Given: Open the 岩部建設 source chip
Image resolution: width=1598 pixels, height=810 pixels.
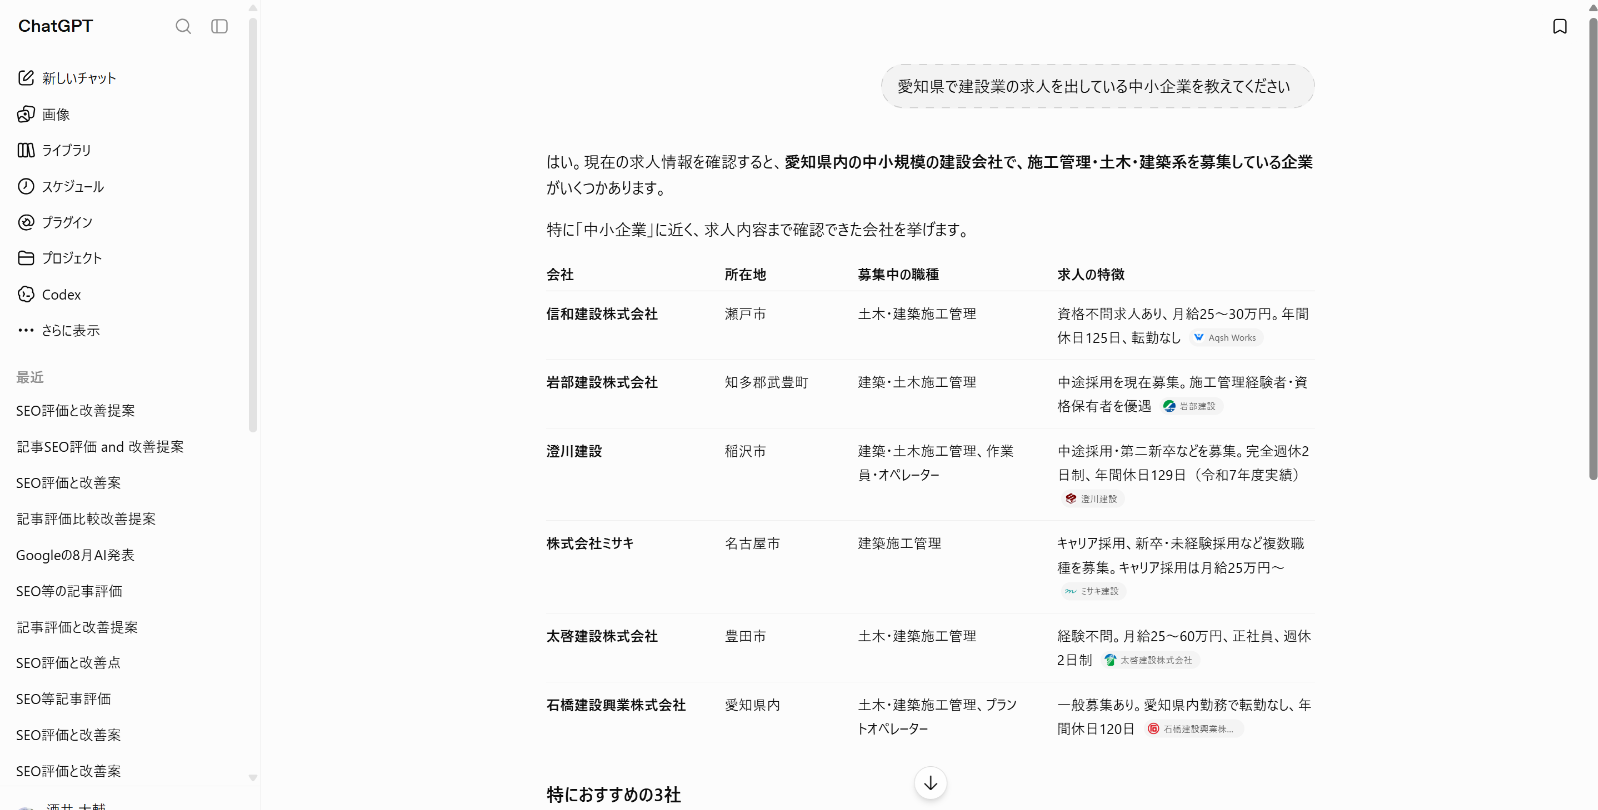Looking at the screenshot, I should (1190, 406).
